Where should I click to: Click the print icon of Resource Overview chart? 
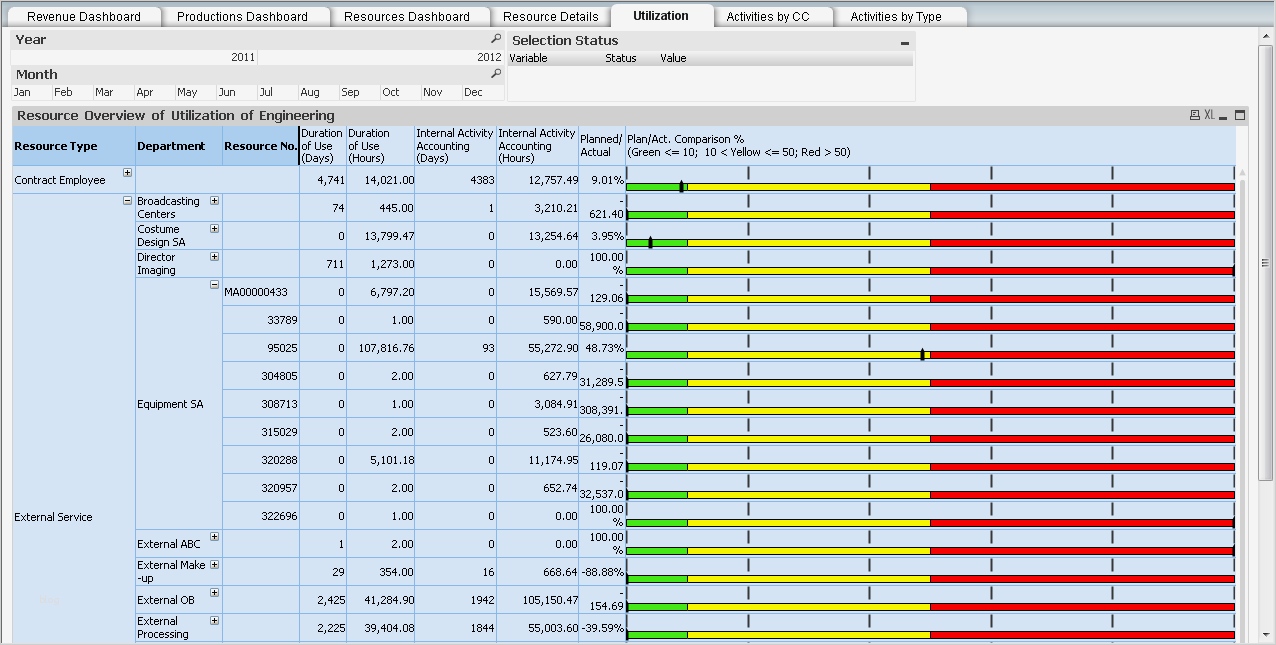pos(1194,115)
